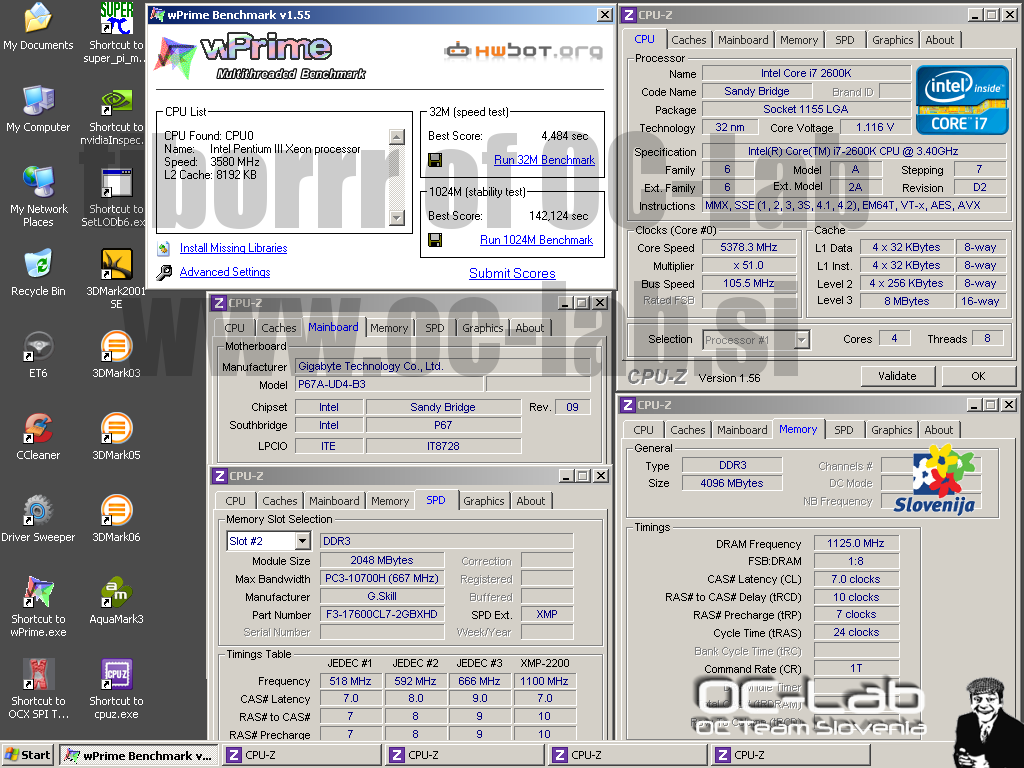Open the Processor #1 selection dropdown

tap(802, 340)
